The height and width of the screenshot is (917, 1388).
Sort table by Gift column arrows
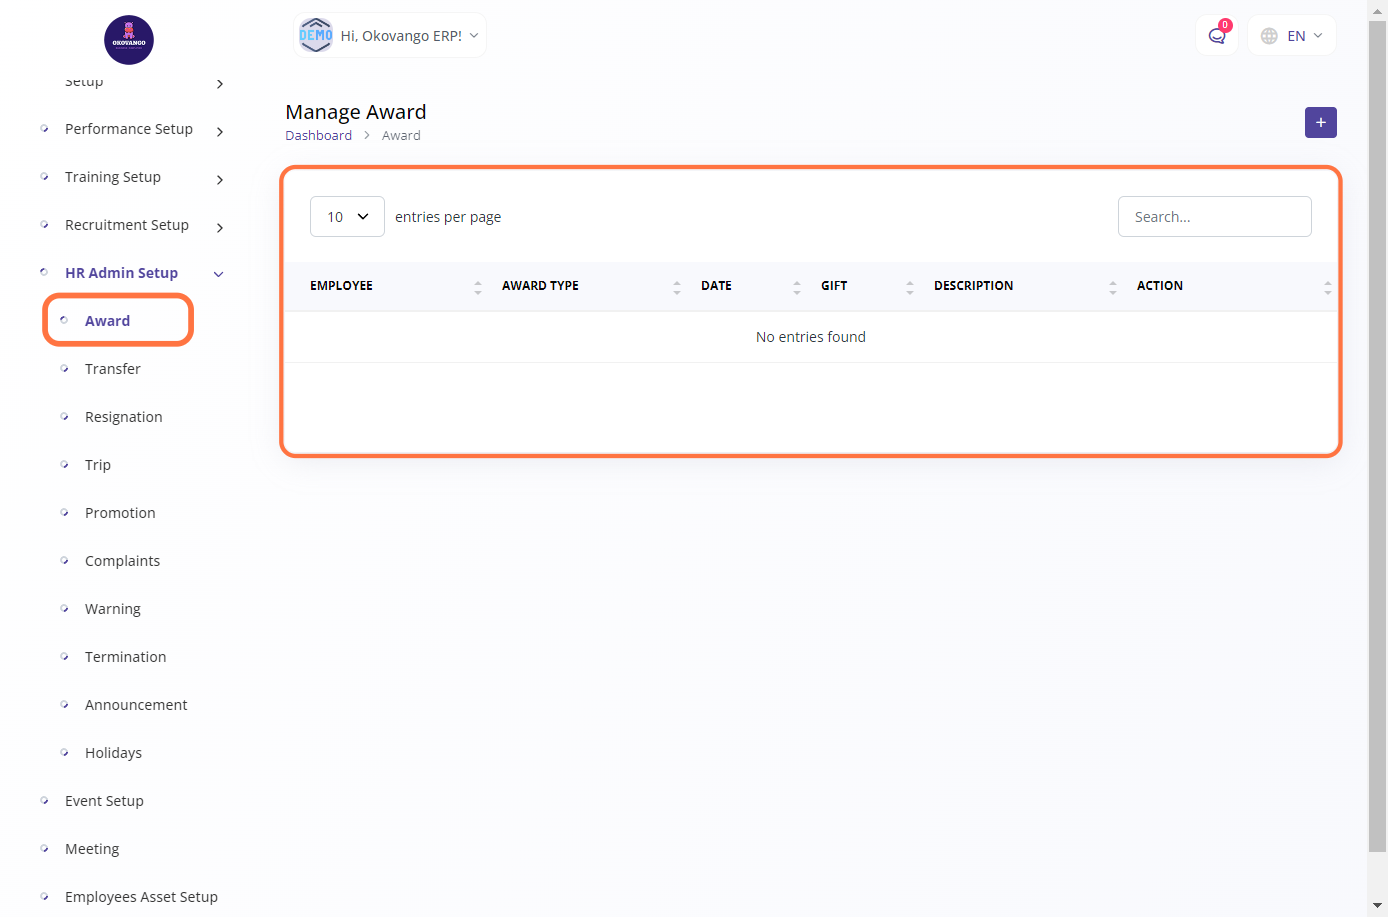point(910,287)
